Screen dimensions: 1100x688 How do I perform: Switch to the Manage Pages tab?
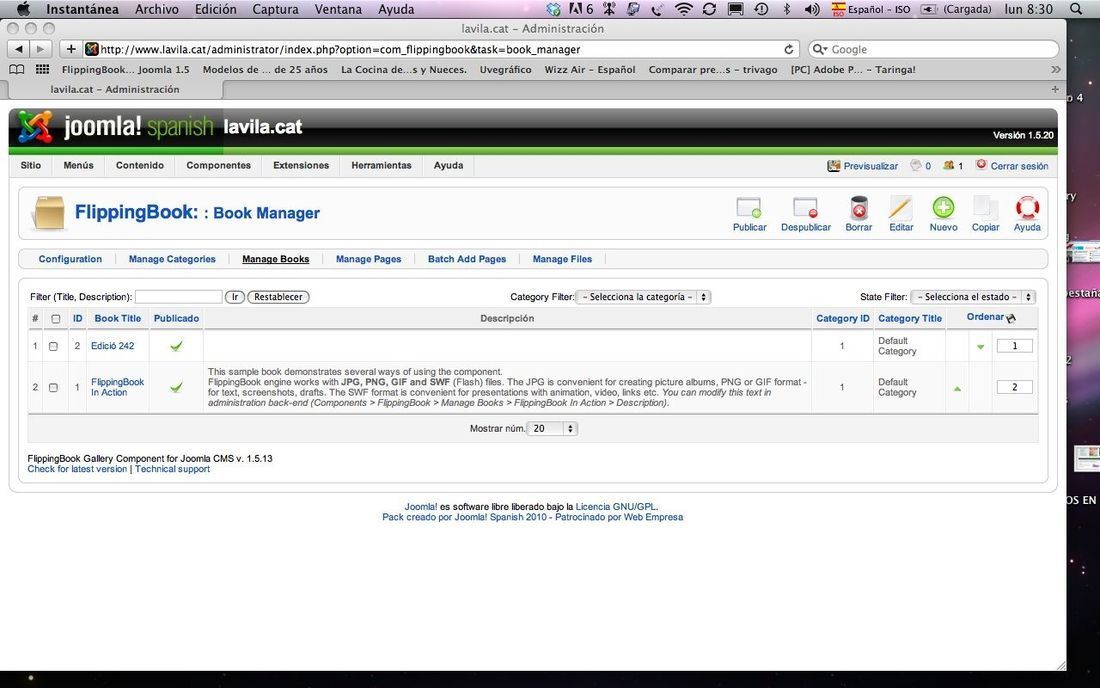pyautogui.click(x=368, y=259)
